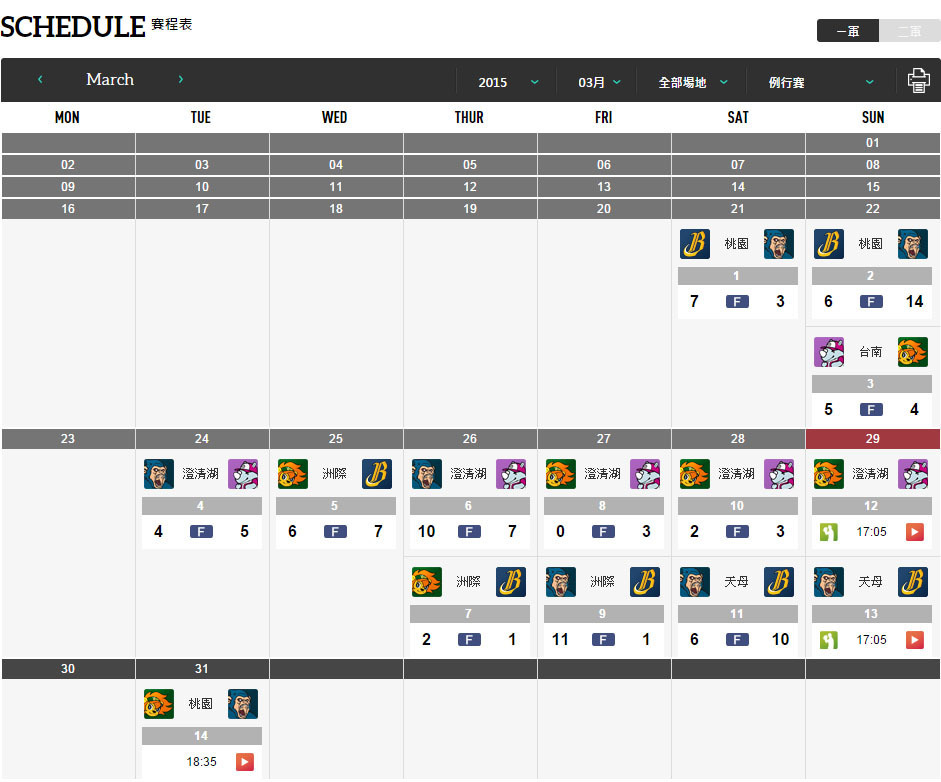Click Brothers logo in game 5
The image size is (941, 782).
tap(377, 474)
